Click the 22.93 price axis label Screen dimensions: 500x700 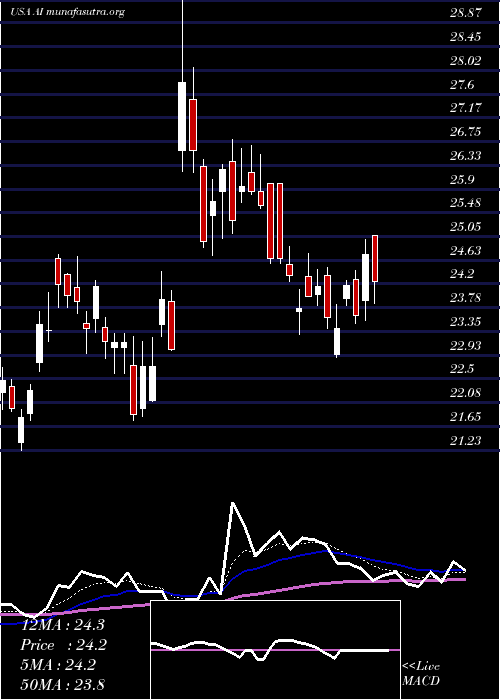(466, 346)
